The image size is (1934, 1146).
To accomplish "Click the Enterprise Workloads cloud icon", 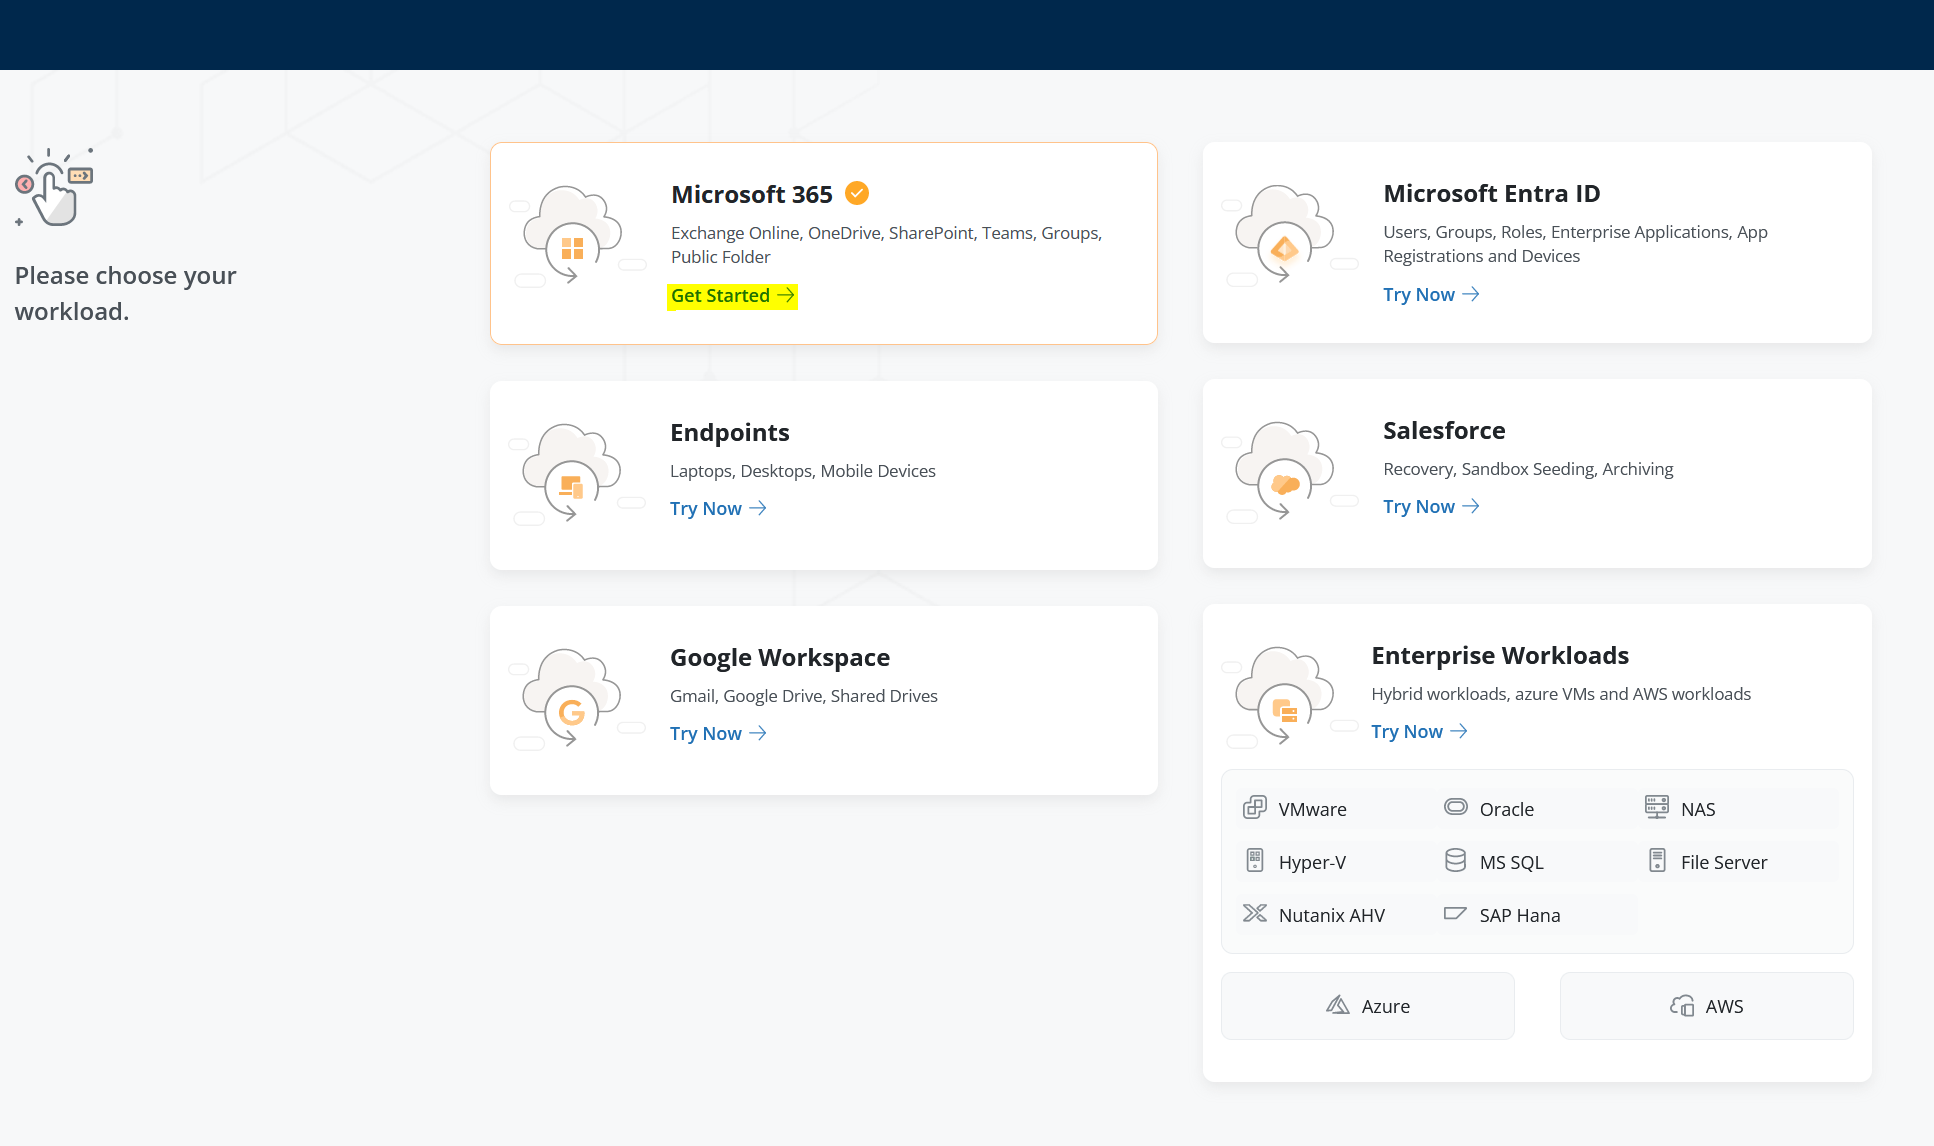I will (1285, 695).
